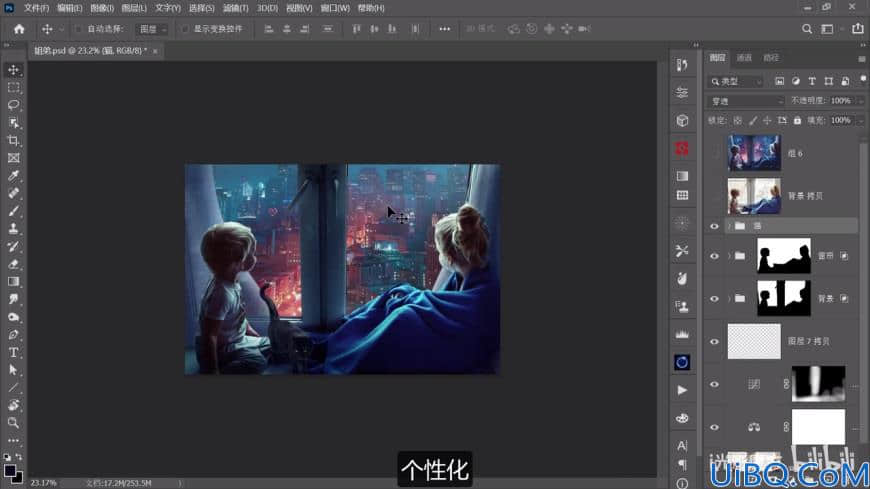The image size is (870, 489).
Task: Open the fill 100% dropdown arrow
Action: (x=861, y=120)
